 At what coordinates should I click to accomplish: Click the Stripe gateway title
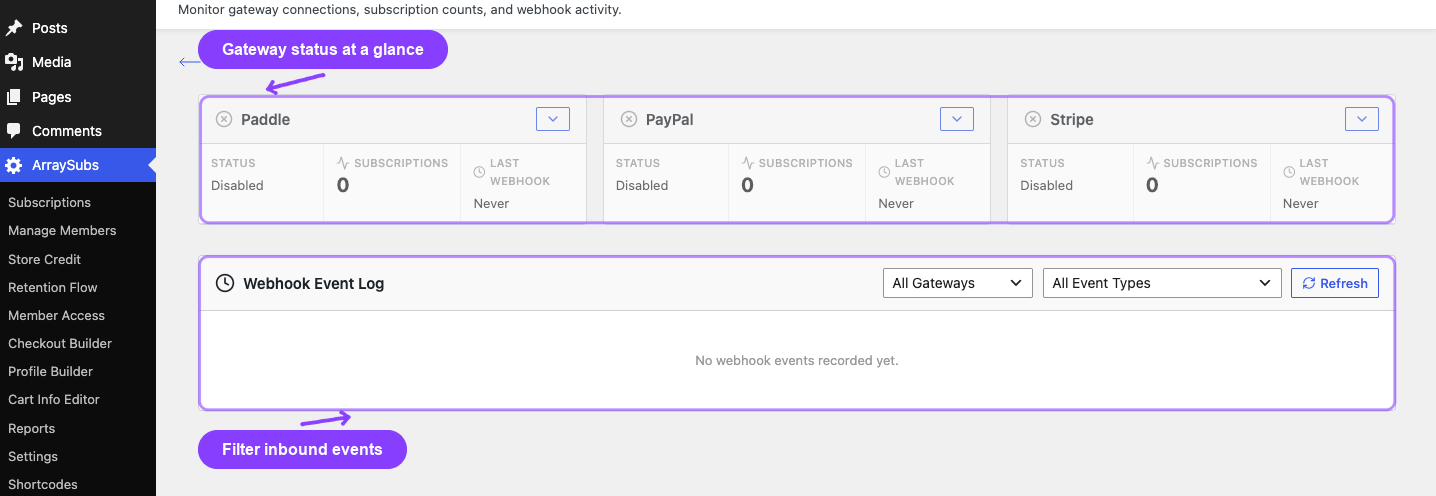point(1072,119)
